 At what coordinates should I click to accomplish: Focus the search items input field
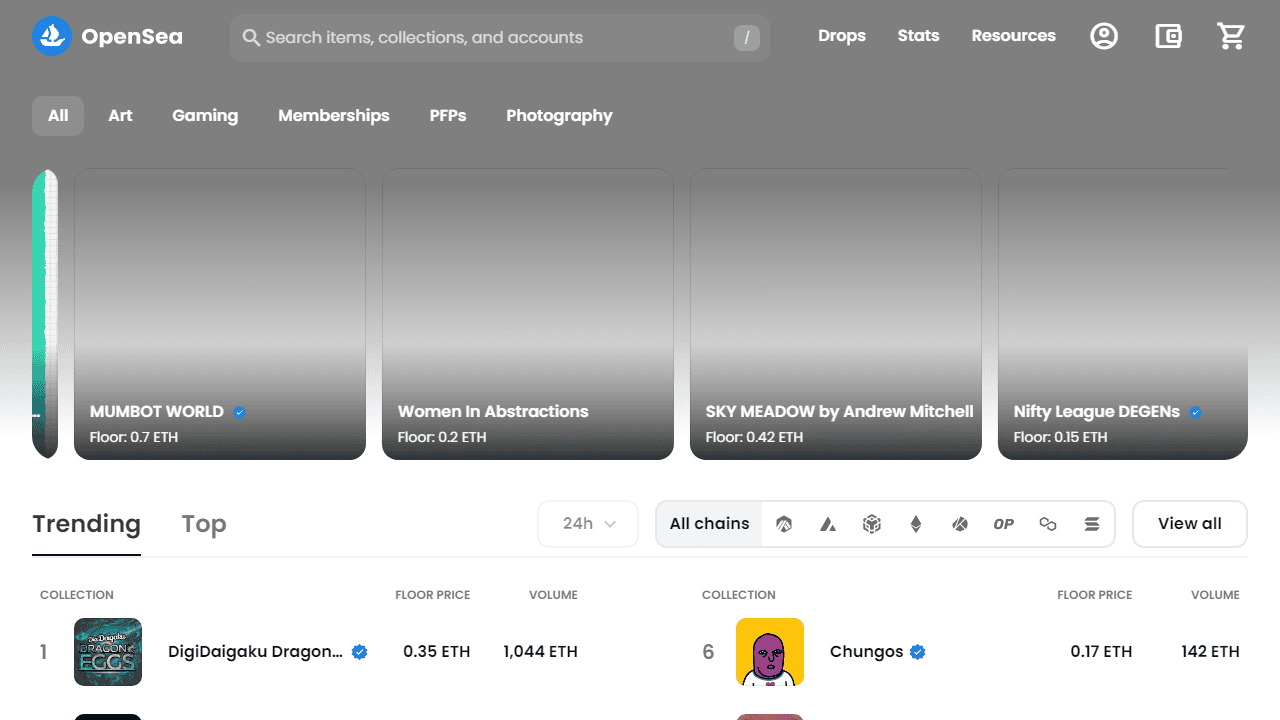(x=500, y=38)
